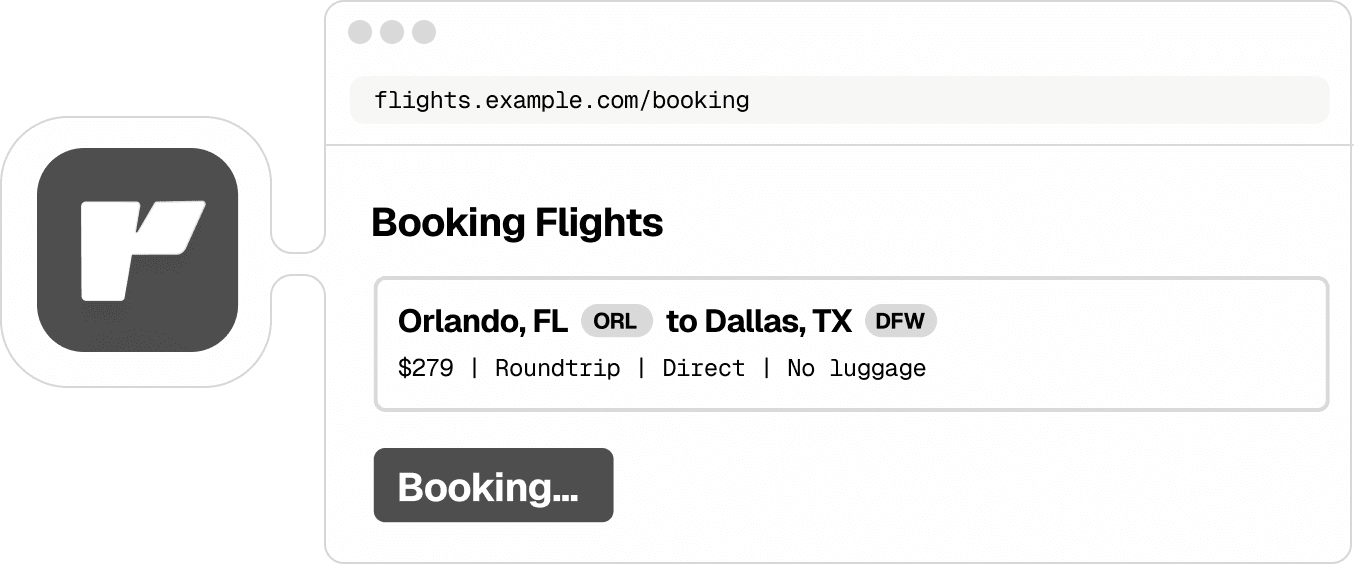1354x564 pixels.
Task: Click the Orlando, FL origin text
Action: click(482, 321)
